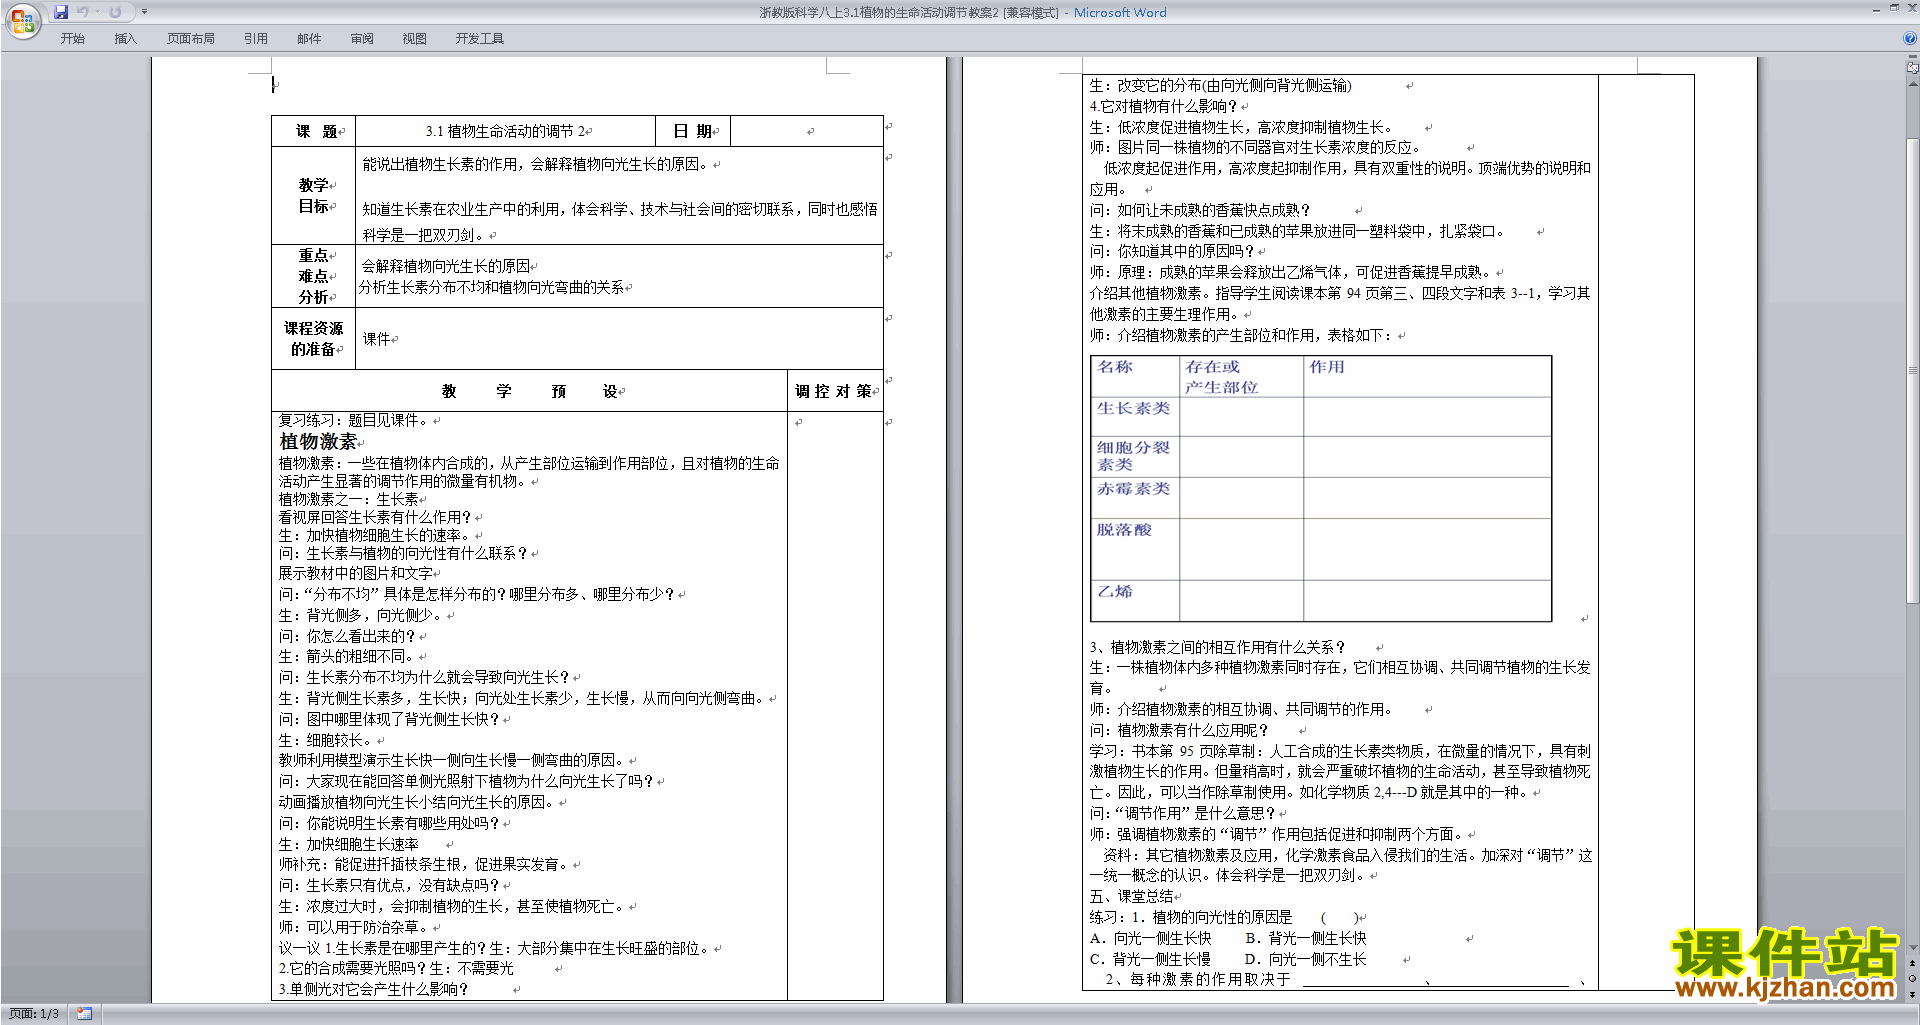This screenshot has height=1025, width=1920.
Task: Click the line '问：如何让未成熟的香蕉快点成熟？'
Action: coord(1200,210)
